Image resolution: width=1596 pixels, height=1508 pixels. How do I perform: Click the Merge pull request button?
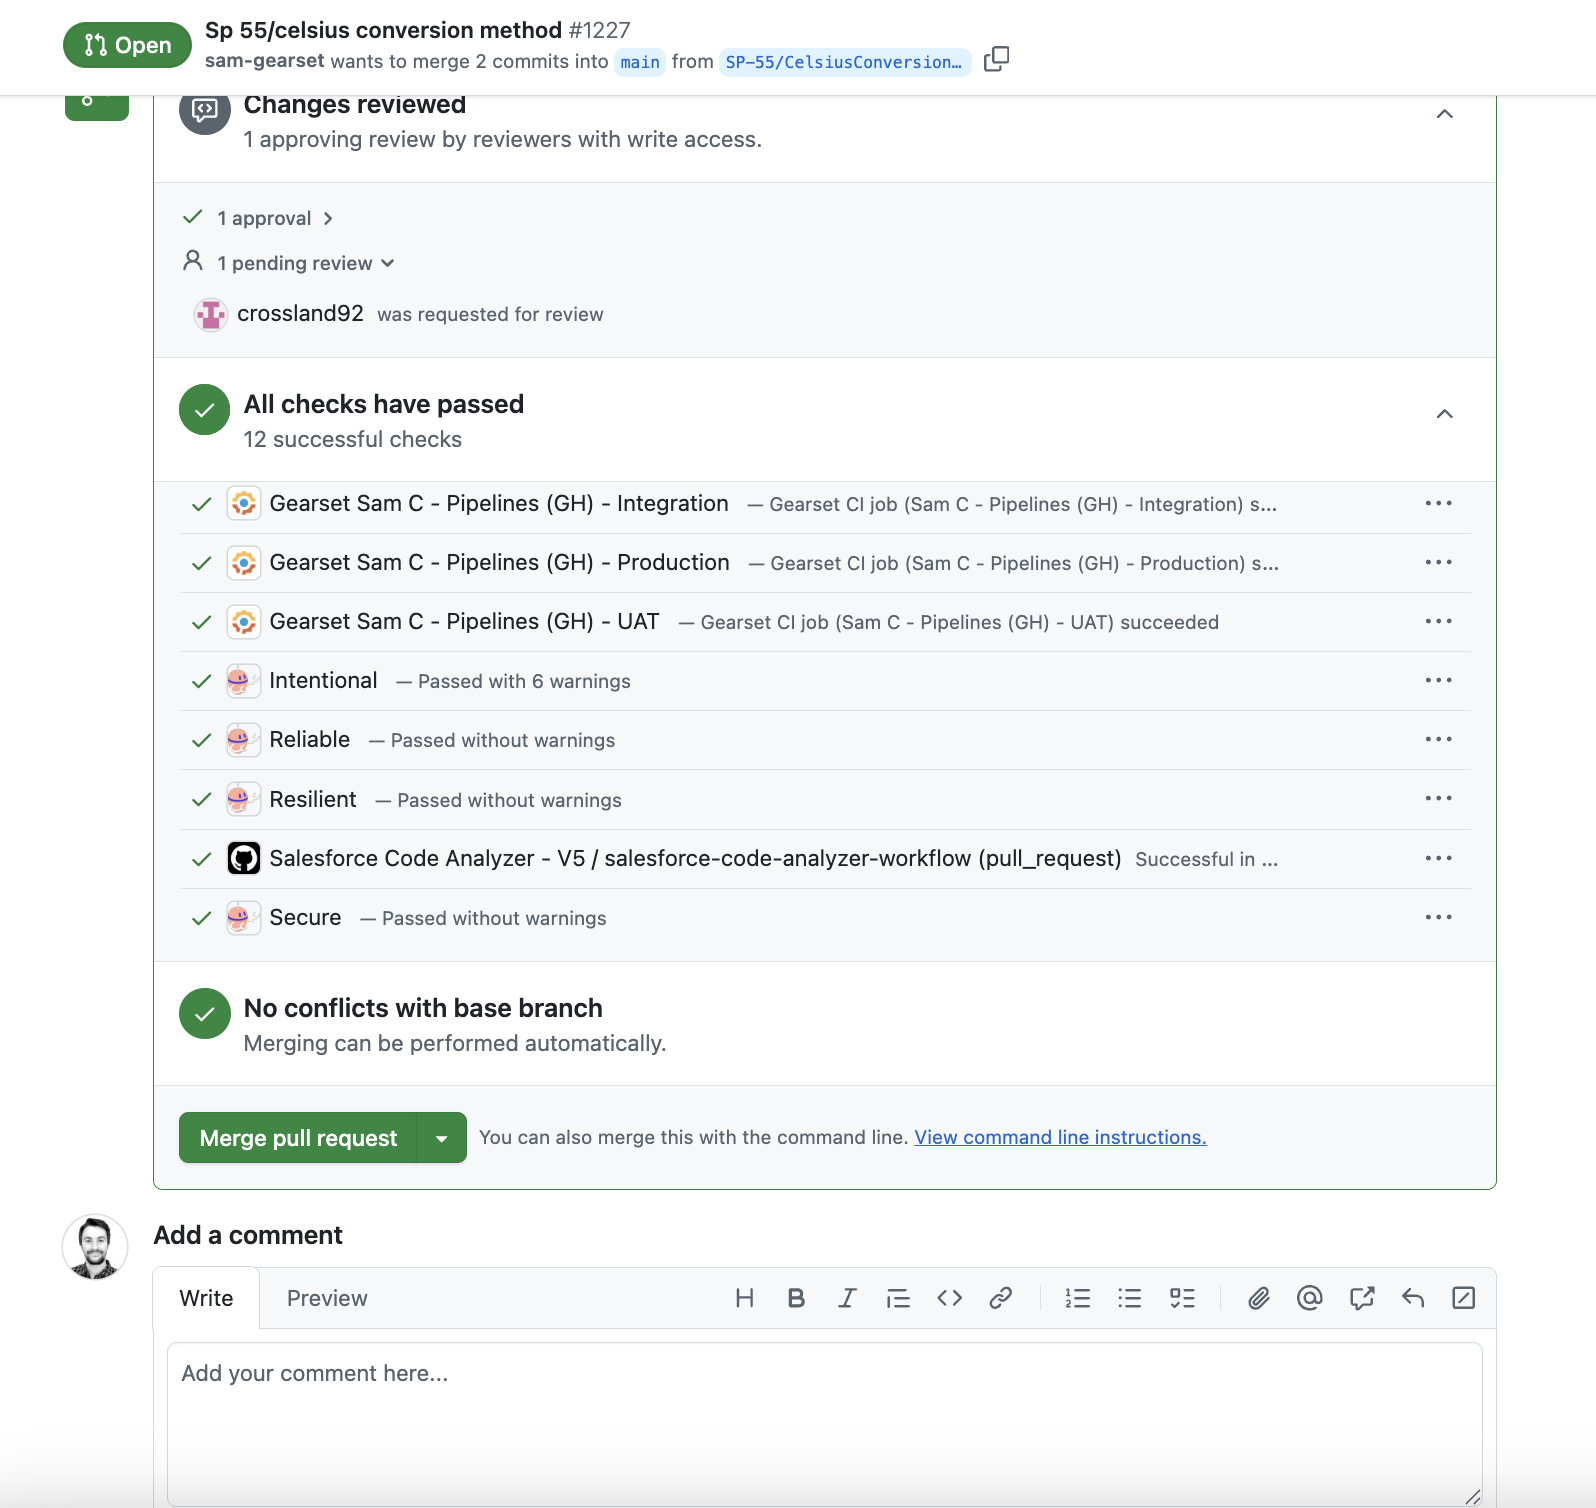tap(298, 1138)
